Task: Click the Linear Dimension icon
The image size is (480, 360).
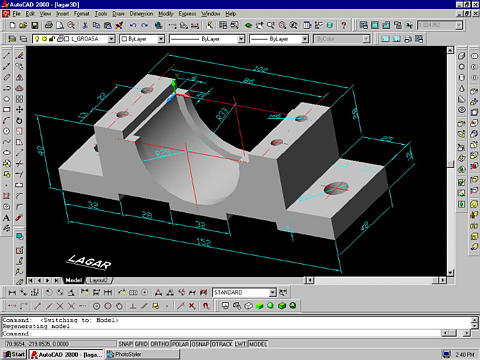Action: [x=12, y=293]
